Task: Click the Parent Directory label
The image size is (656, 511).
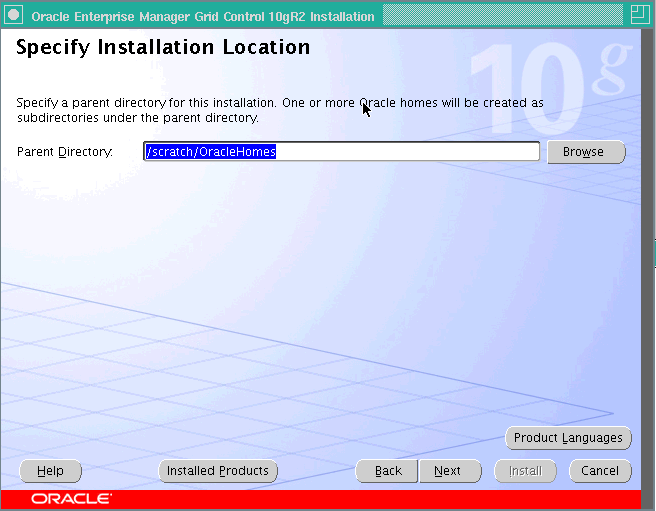Action: [x=64, y=152]
